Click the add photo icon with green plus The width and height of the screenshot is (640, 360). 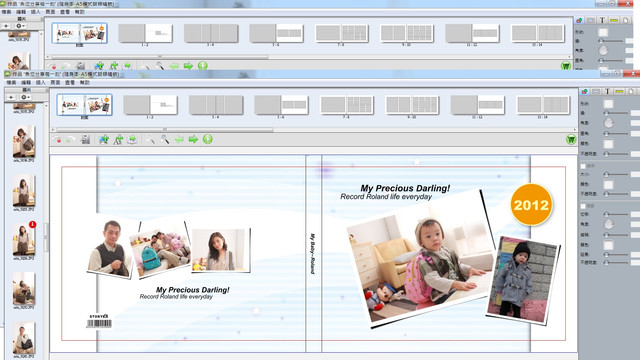(104, 139)
